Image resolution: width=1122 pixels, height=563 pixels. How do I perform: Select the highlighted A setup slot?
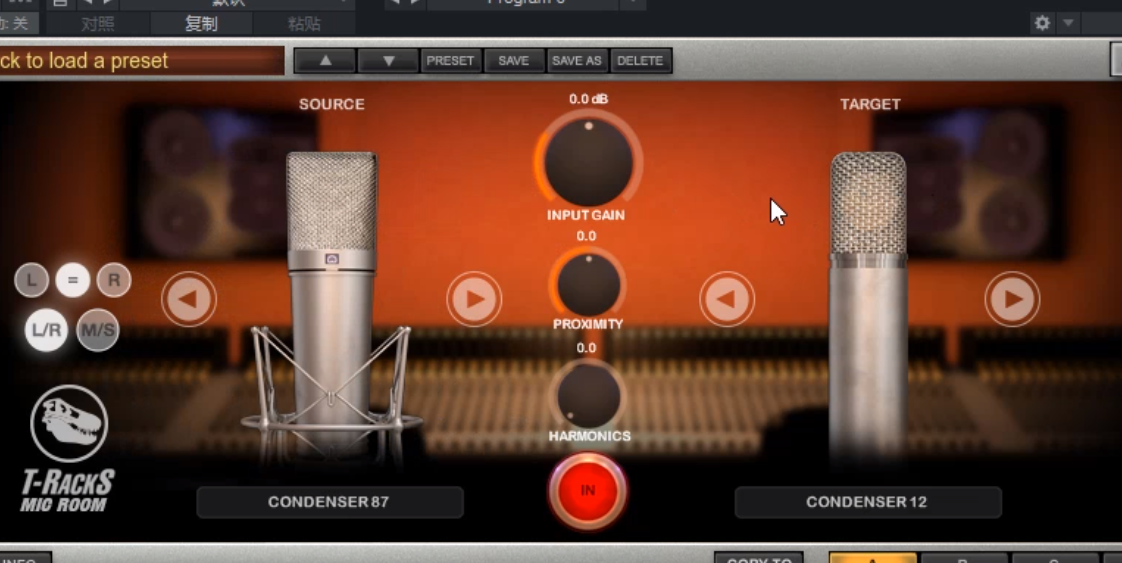coord(873,558)
